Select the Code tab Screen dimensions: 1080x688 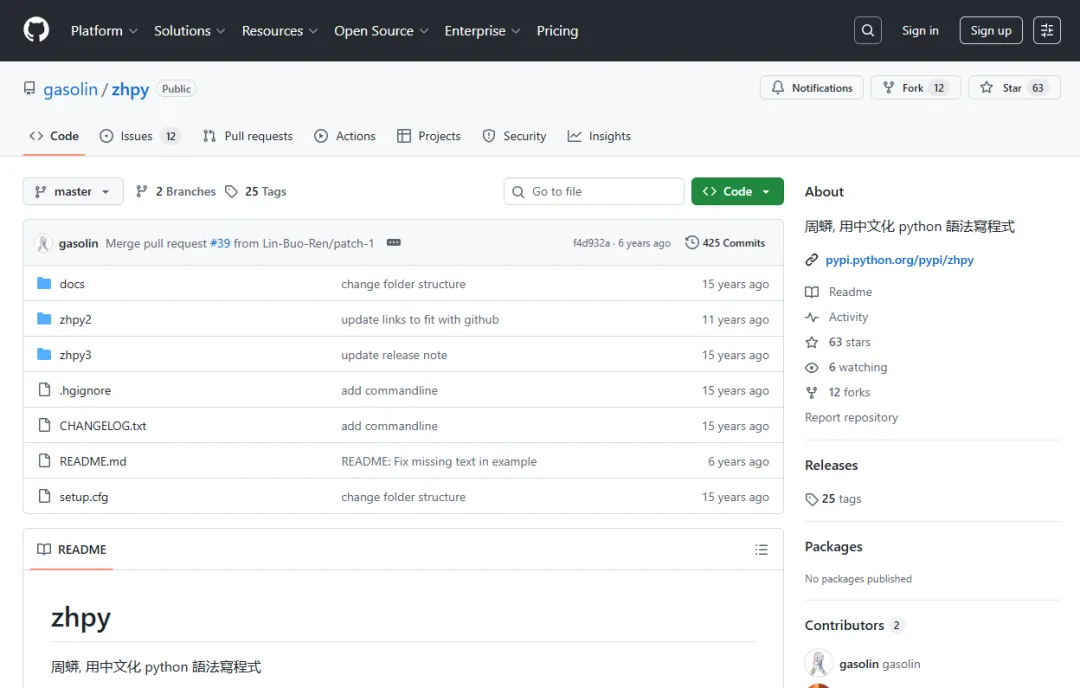coord(54,136)
